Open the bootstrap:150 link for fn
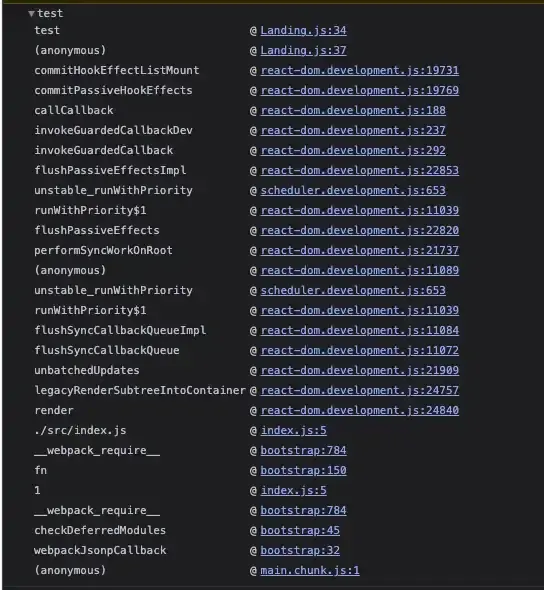Viewport: 544px width, 590px height. click(x=303, y=470)
